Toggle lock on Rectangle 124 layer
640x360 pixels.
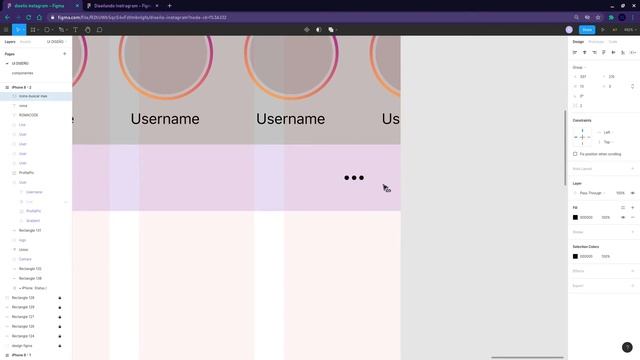tap(60, 336)
